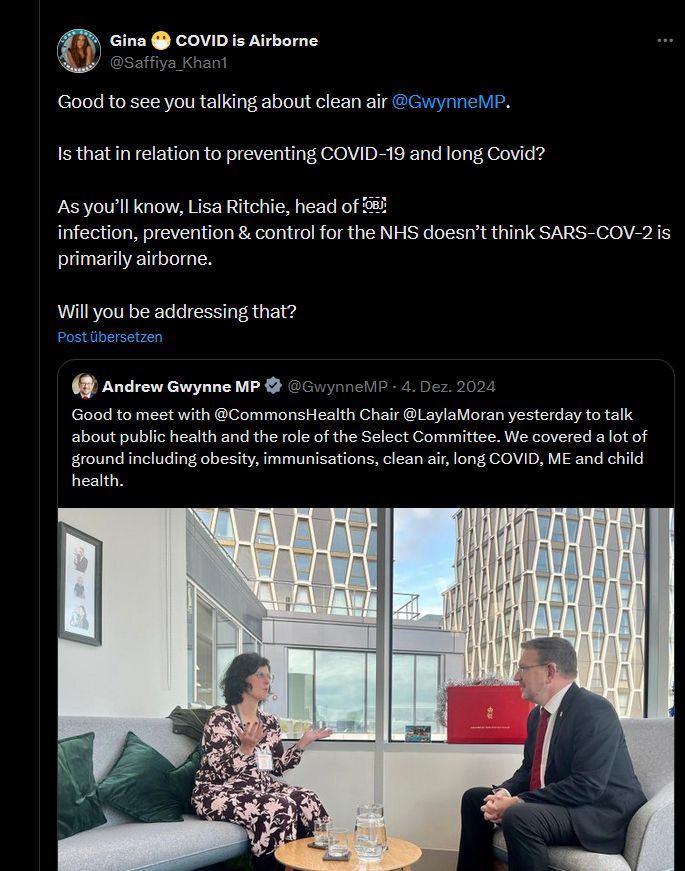Click the red gift box in the photo
Image resolution: width=685 pixels, height=871 pixels.
tap(487, 714)
